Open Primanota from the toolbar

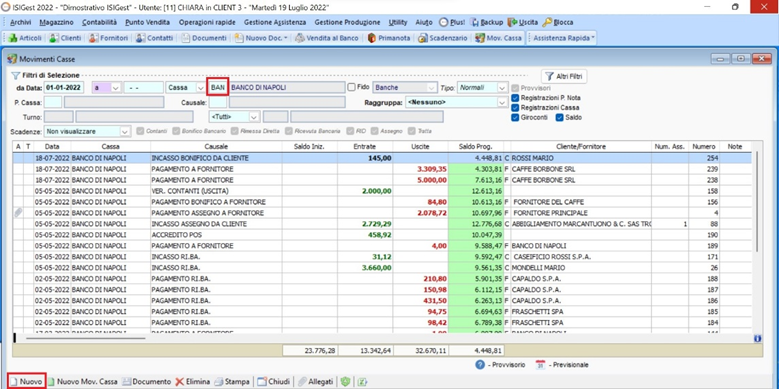click(x=389, y=38)
